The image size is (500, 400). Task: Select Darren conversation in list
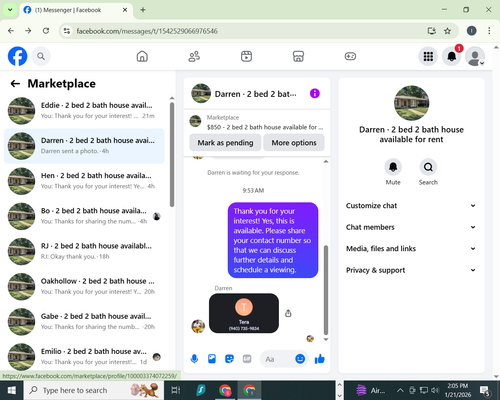pyautogui.click(x=84, y=146)
